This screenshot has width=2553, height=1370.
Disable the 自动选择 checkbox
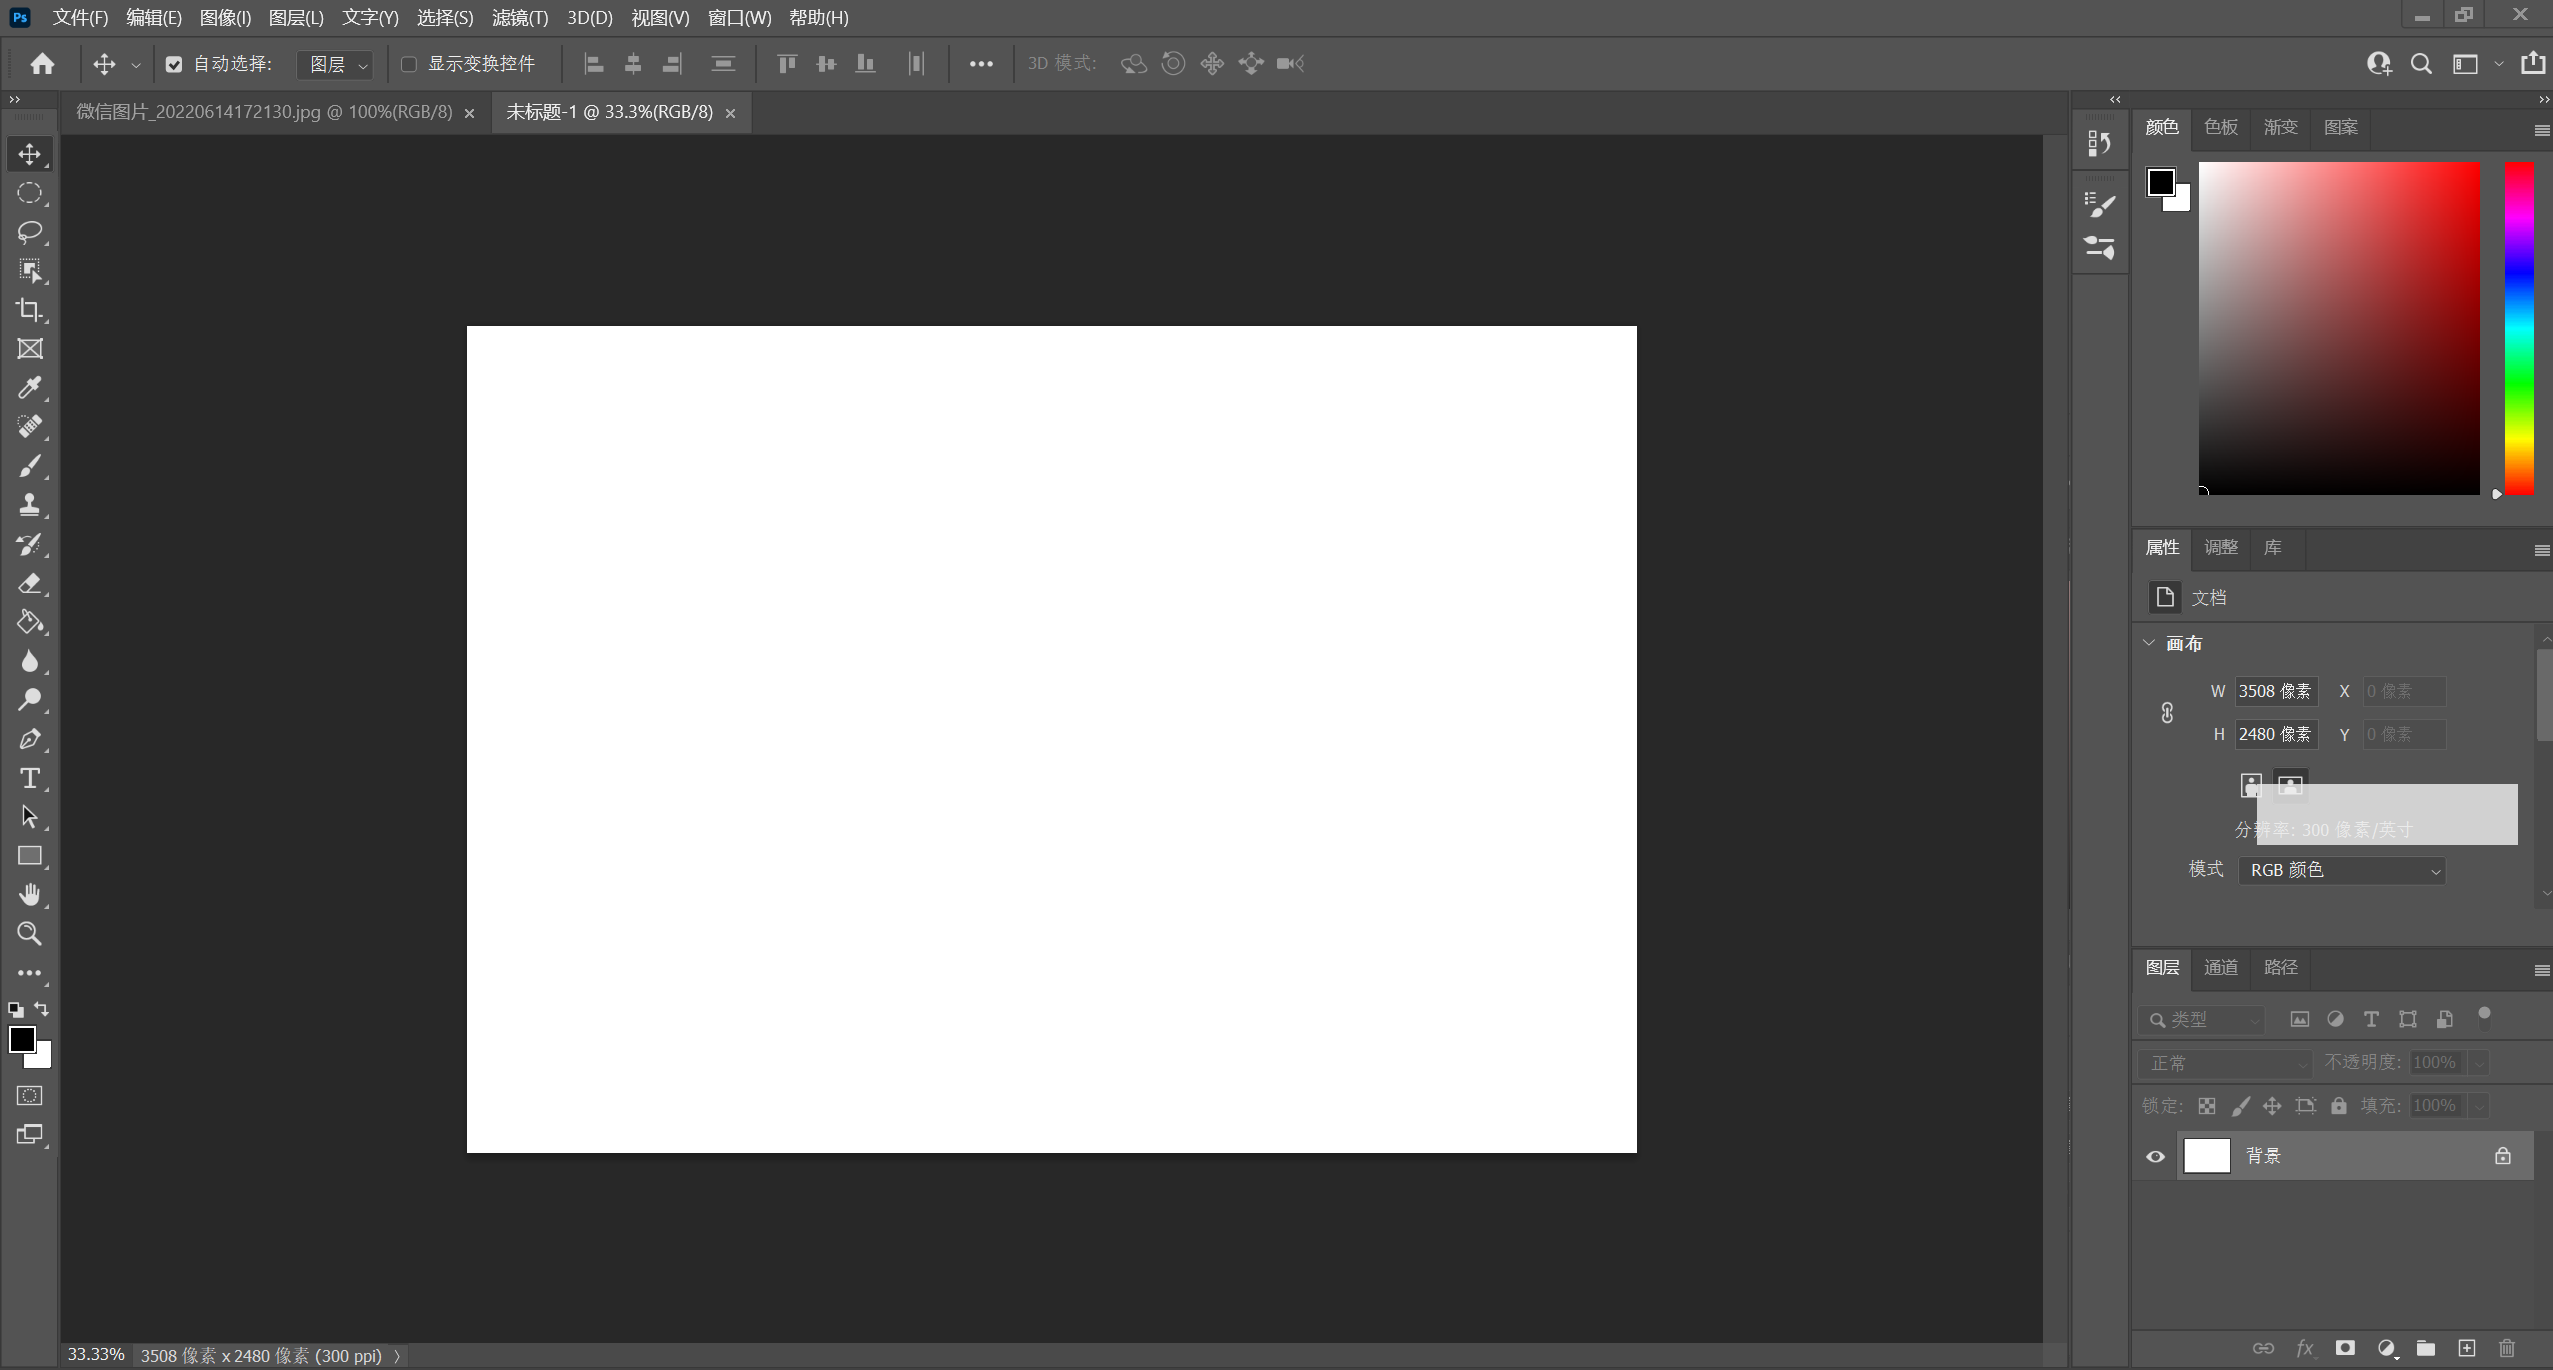click(x=174, y=64)
